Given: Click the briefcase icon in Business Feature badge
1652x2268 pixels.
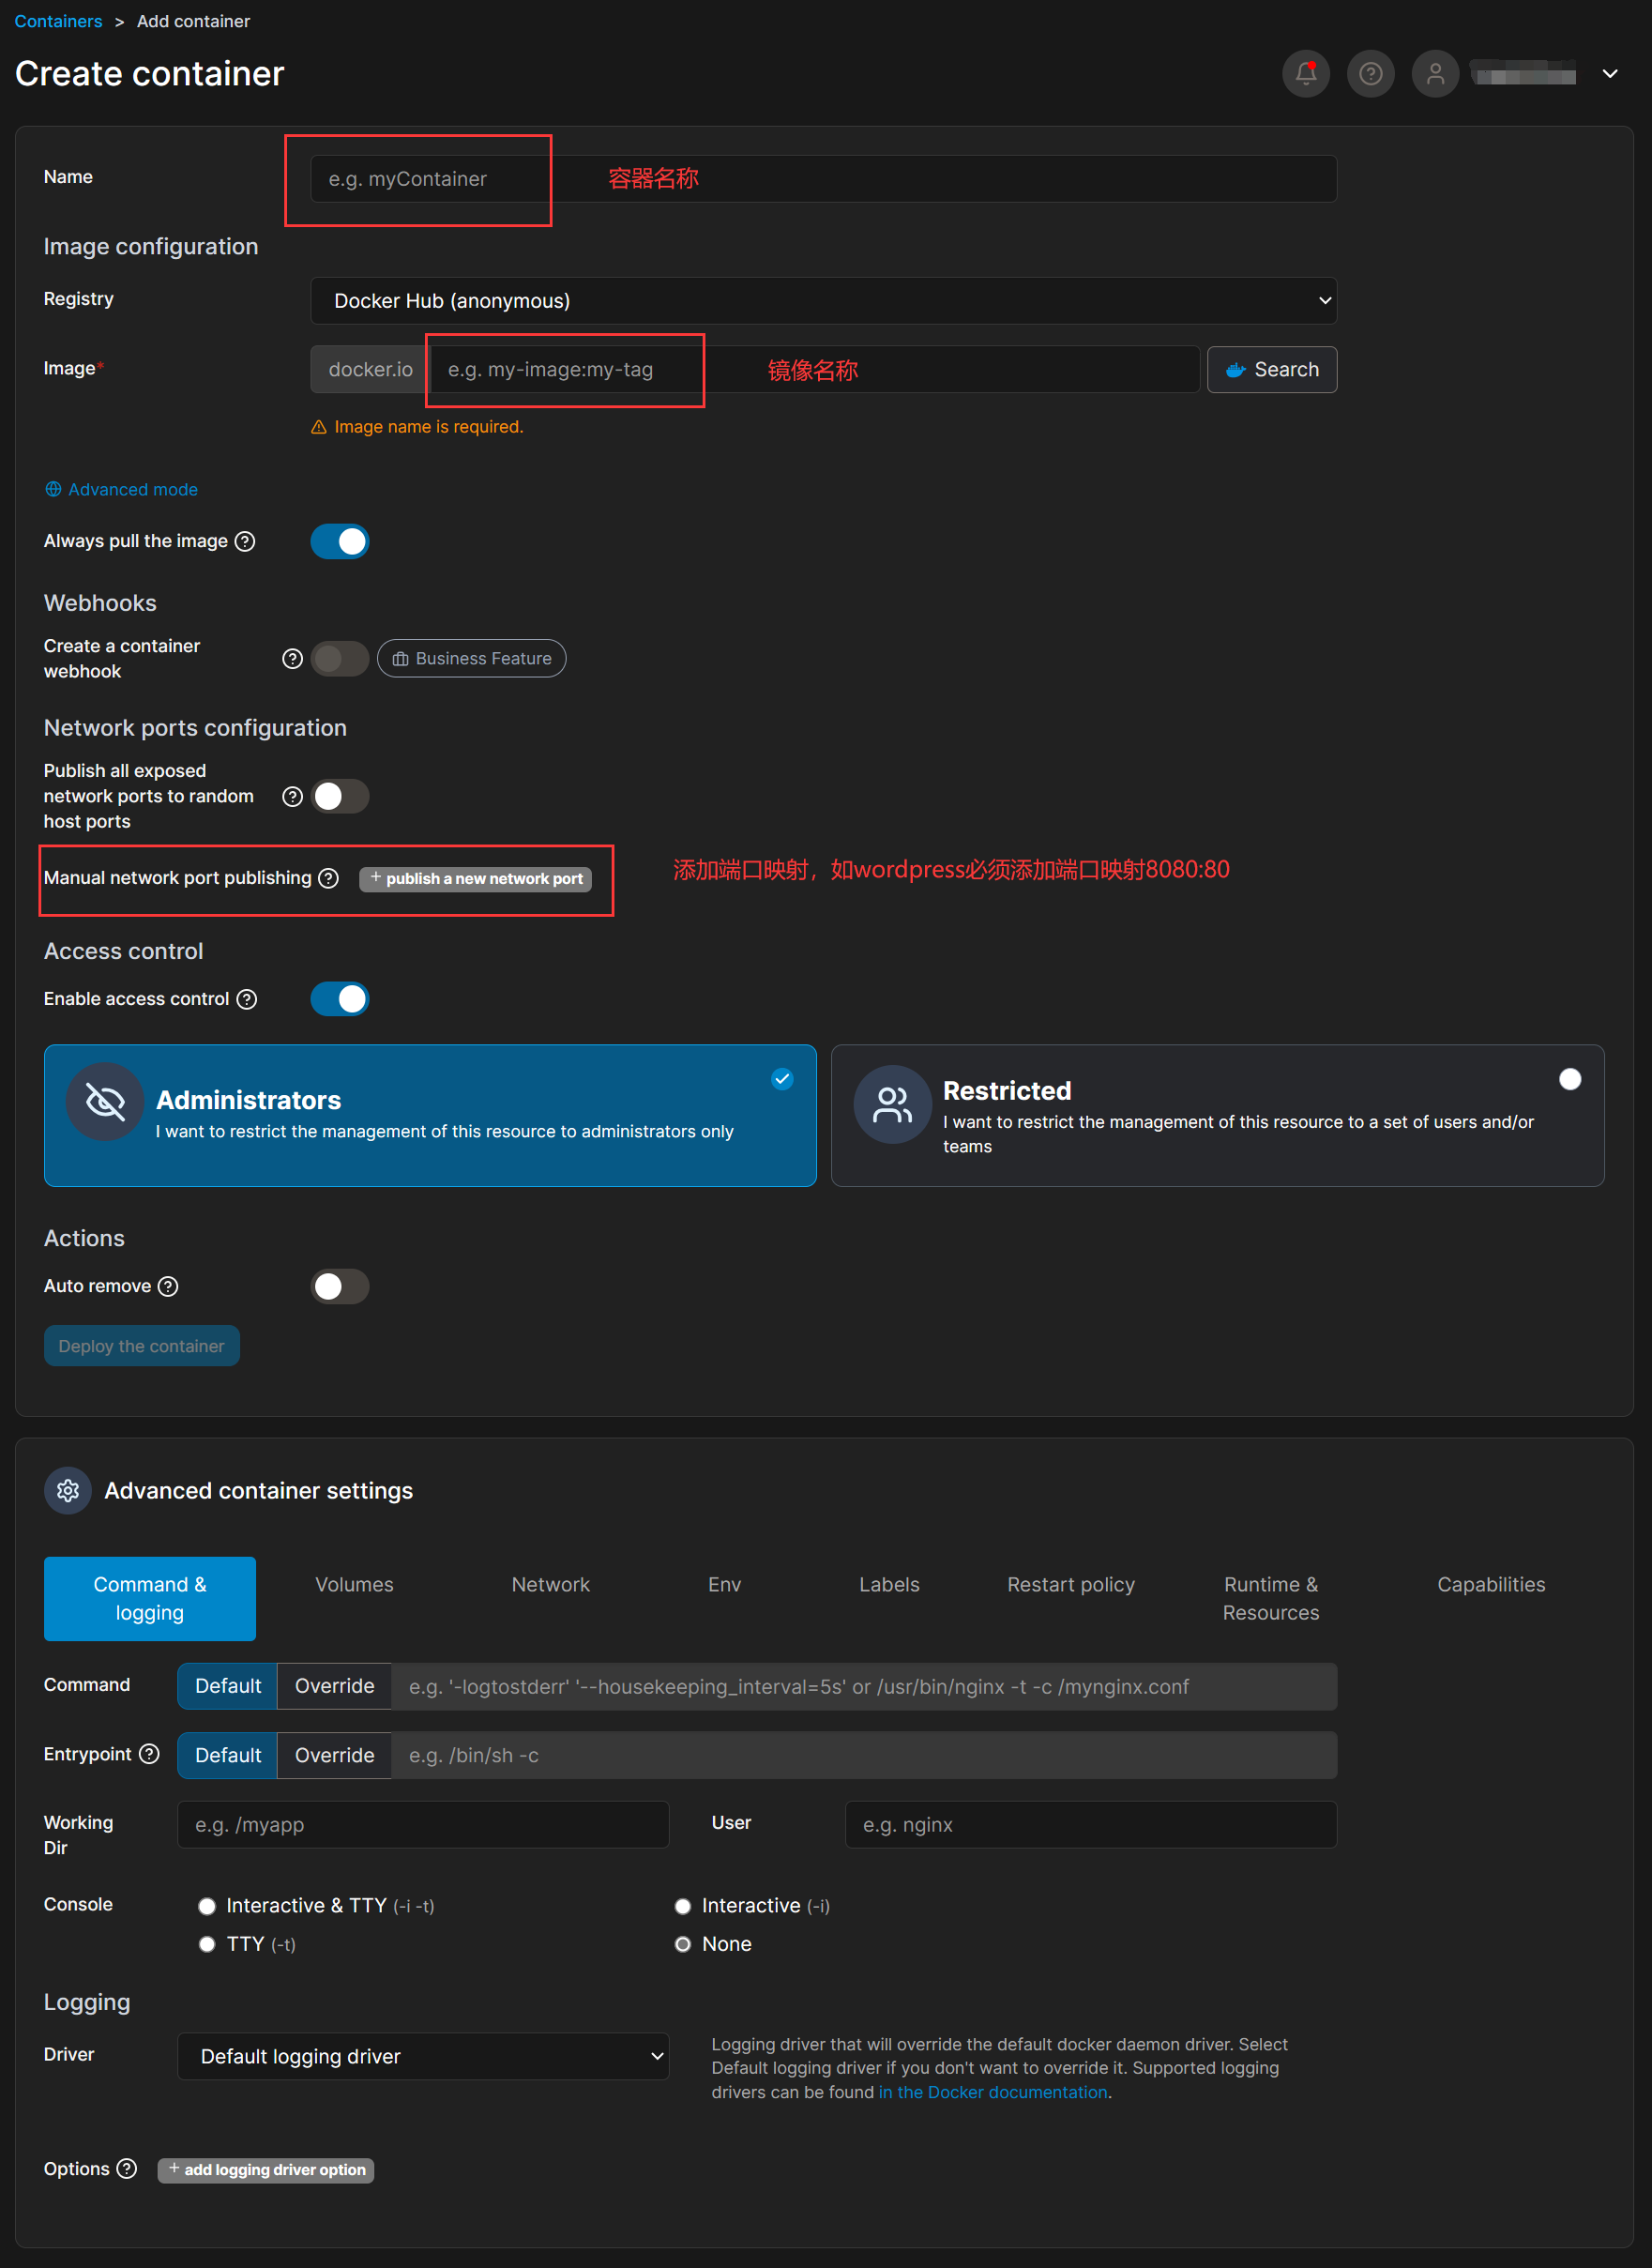Looking at the screenshot, I should click(400, 659).
